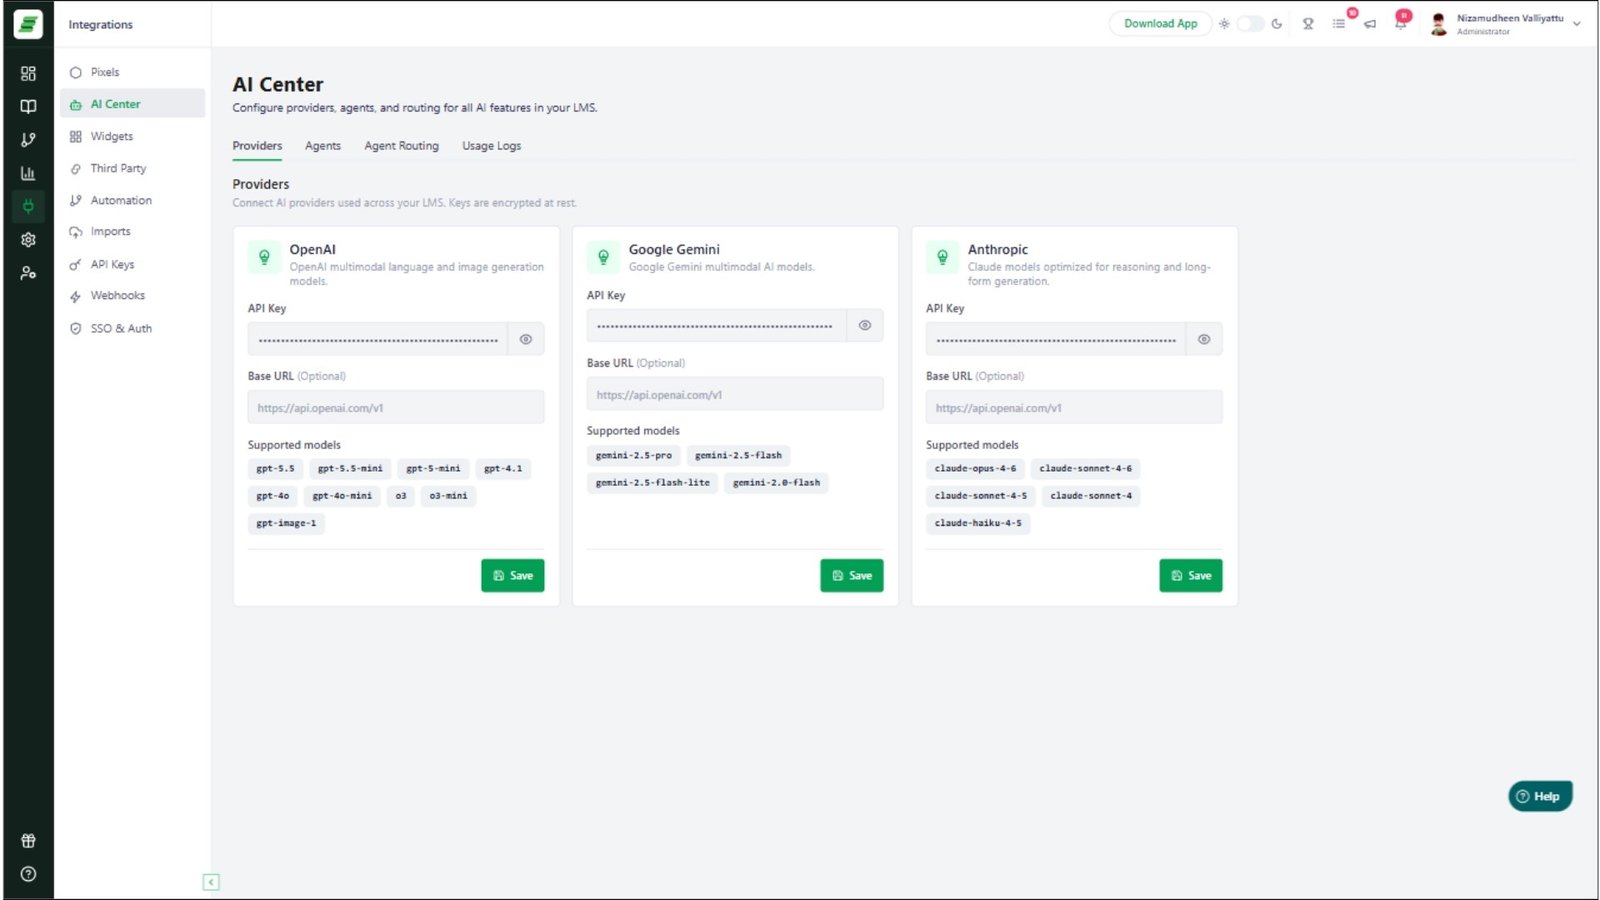Click the Anthropic API Key field

click(x=1056, y=339)
